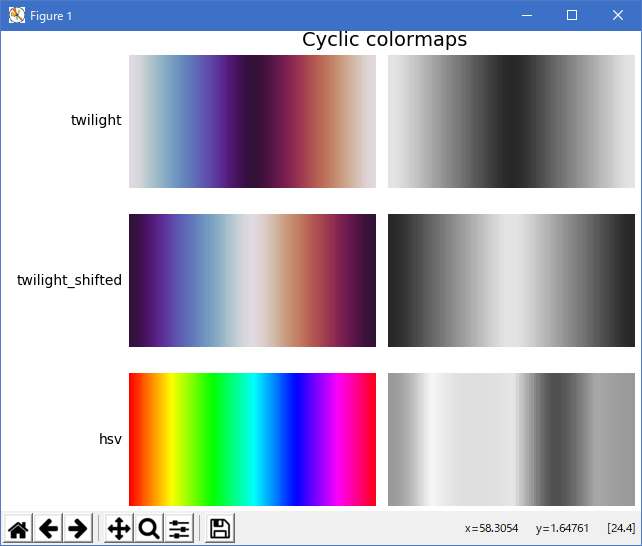Click the hsv rainbow gradient
Viewport: 642px width, 546px height.
pos(252,439)
